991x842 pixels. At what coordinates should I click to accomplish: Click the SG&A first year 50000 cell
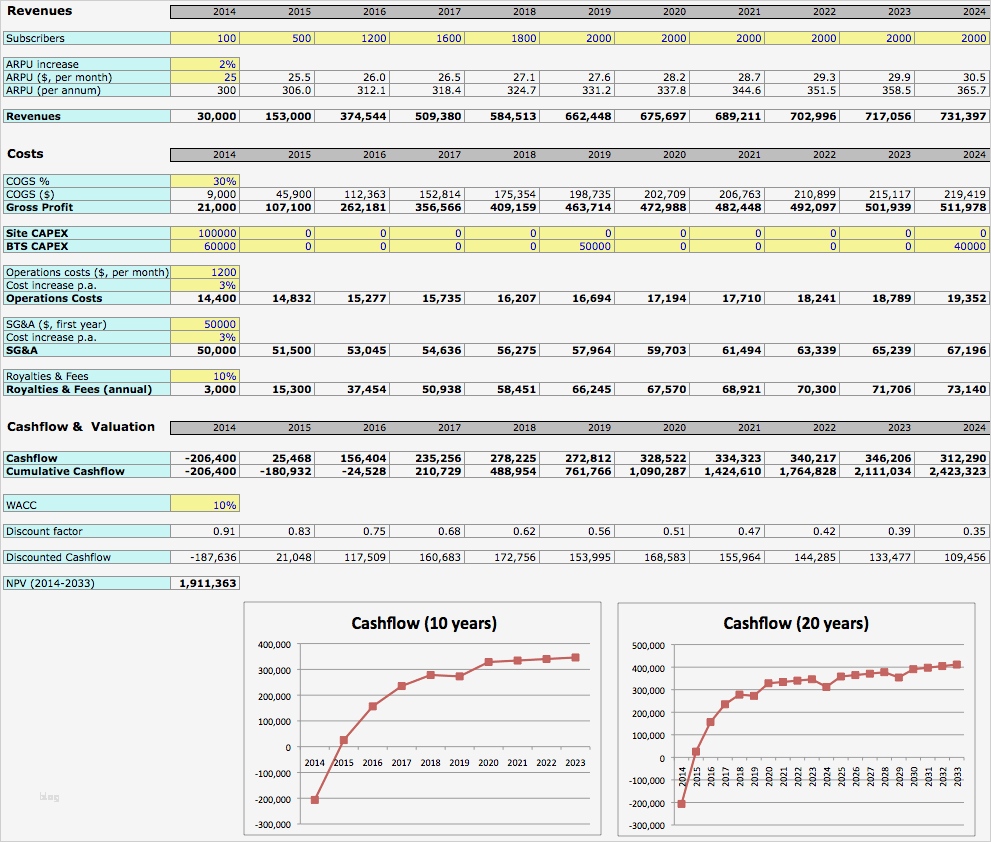point(205,324)
